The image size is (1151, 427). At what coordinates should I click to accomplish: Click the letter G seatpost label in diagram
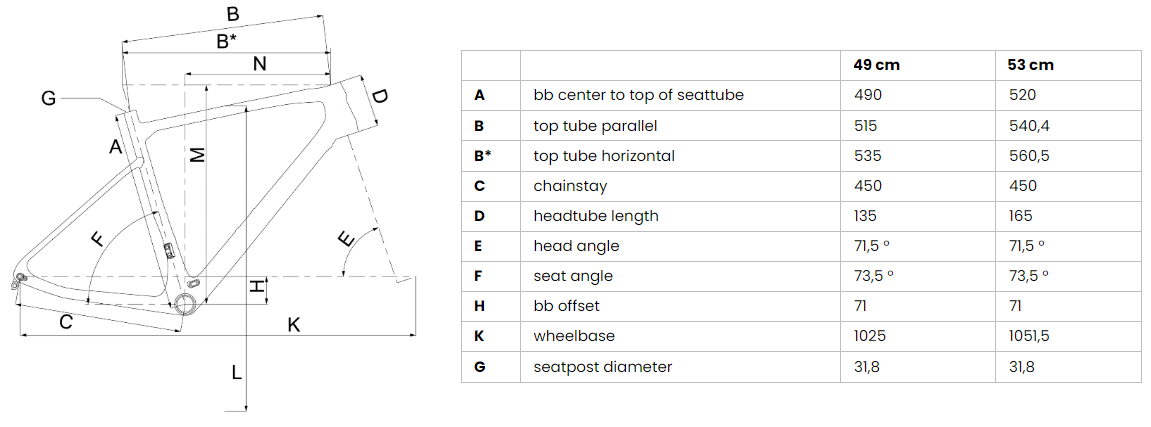click(48, 98)
